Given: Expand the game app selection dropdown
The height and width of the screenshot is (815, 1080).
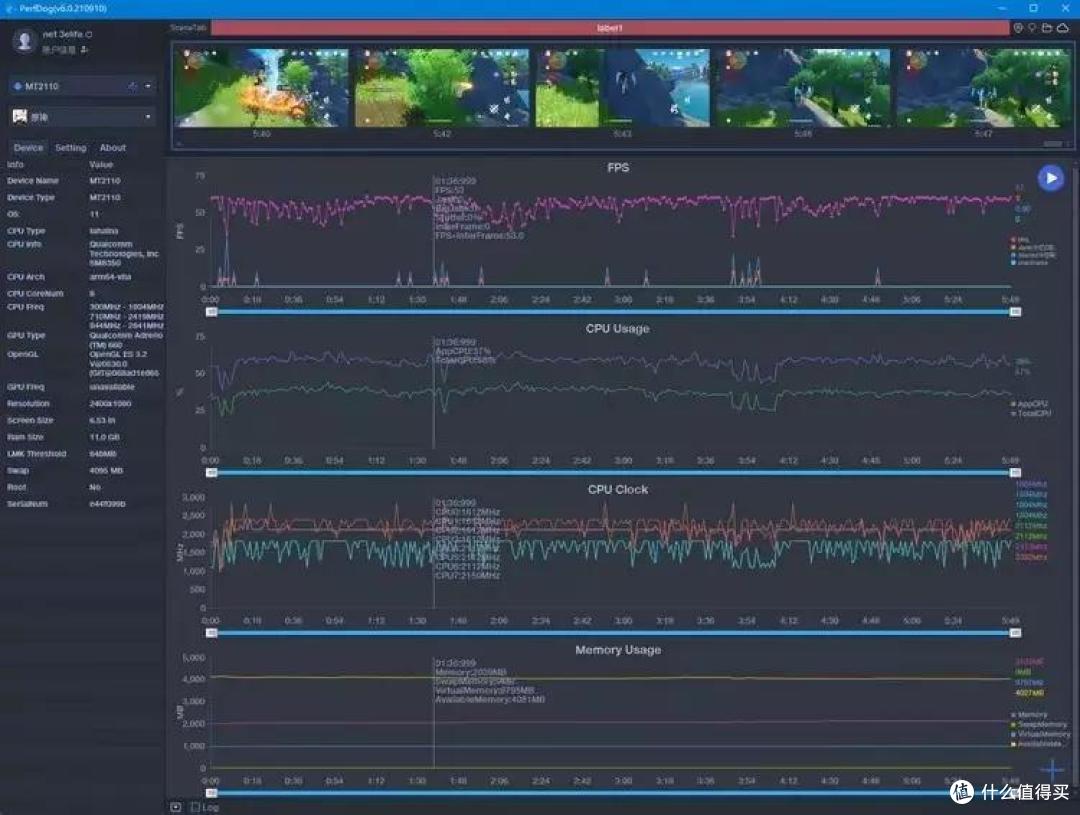Looking at the screenshot, I should (x=148, y=116).
